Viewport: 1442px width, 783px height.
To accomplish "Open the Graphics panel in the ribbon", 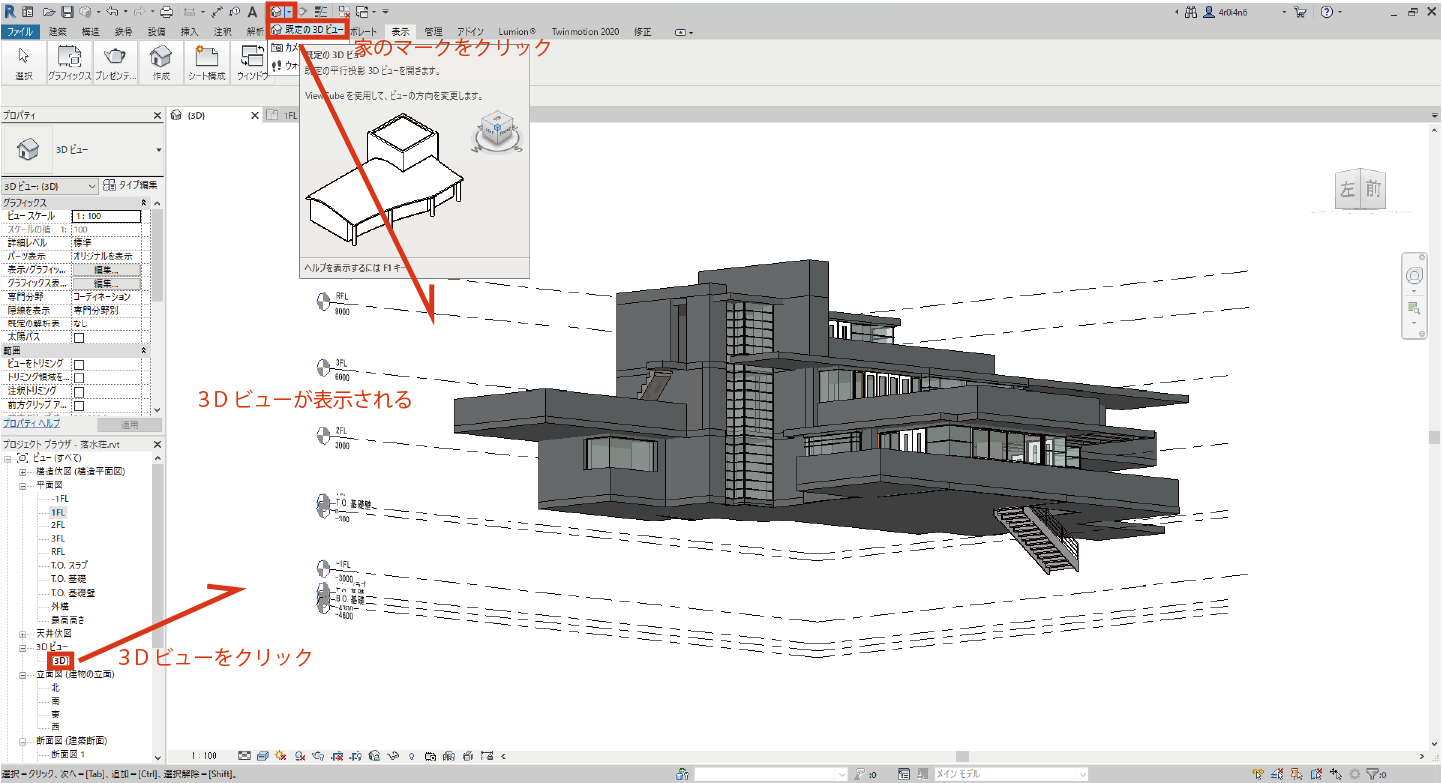I will [69, 62].
